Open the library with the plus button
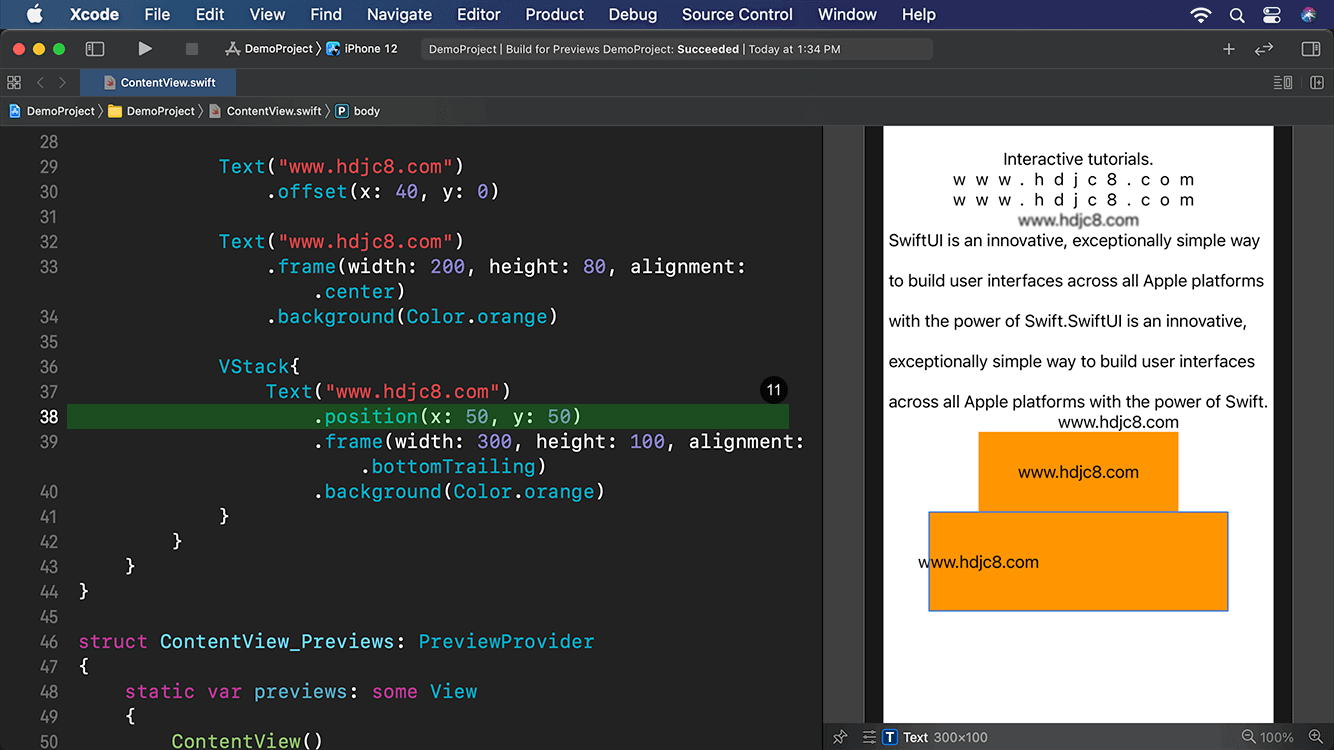Viewport: 1334px width, 750px height. pos(1229,49)
